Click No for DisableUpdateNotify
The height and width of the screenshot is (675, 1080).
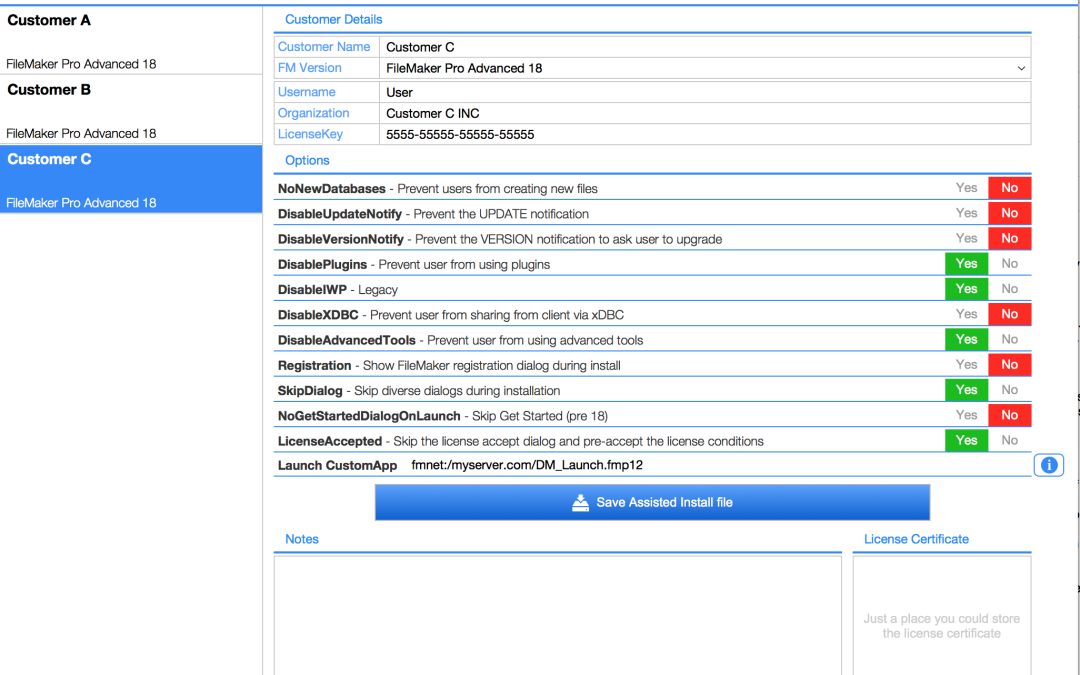[x=1010, y=214]
